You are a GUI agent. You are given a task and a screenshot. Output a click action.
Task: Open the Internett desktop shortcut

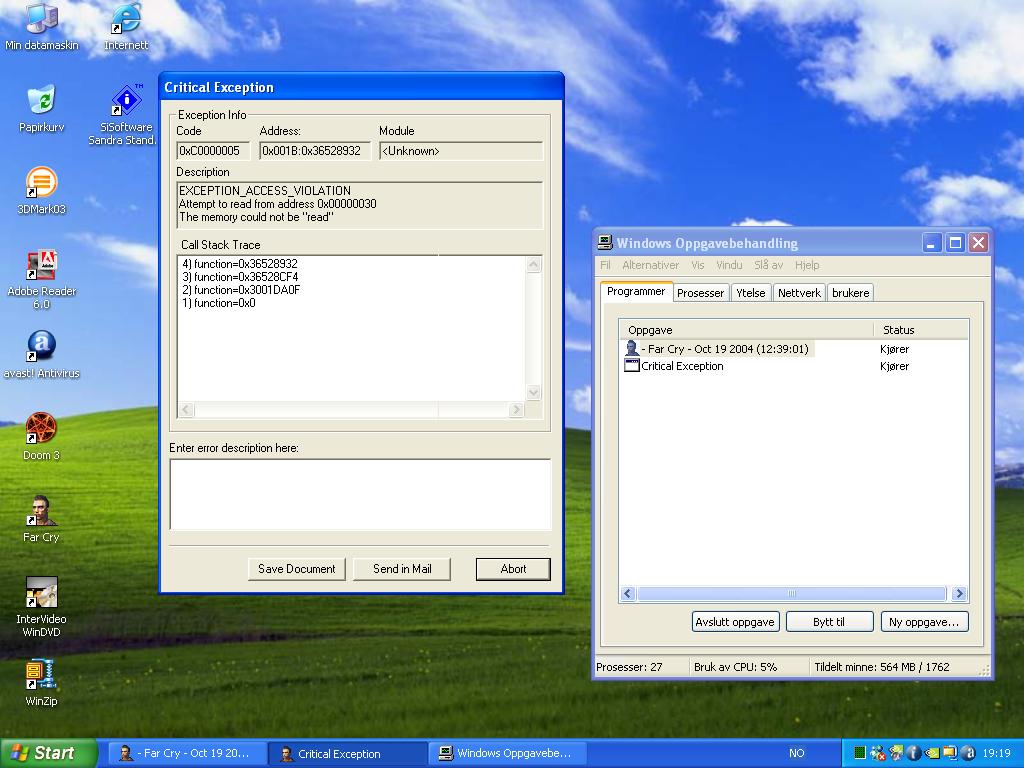pyautogui.click(x=126, y=26)
